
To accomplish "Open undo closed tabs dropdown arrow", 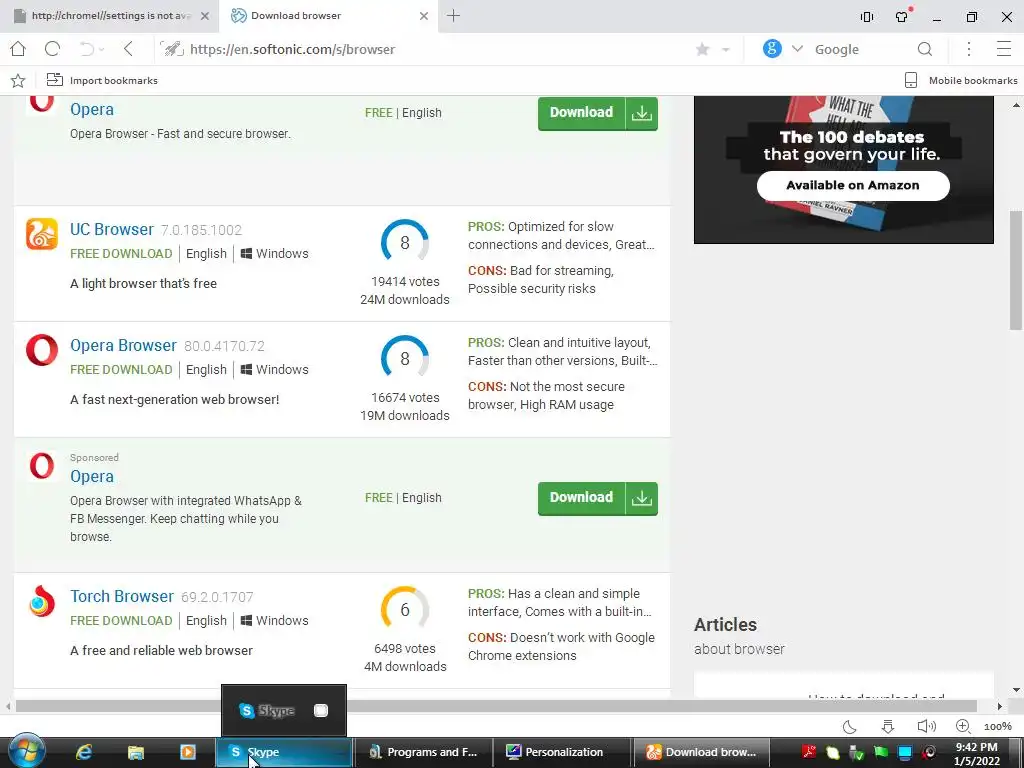I will point(102,50).
